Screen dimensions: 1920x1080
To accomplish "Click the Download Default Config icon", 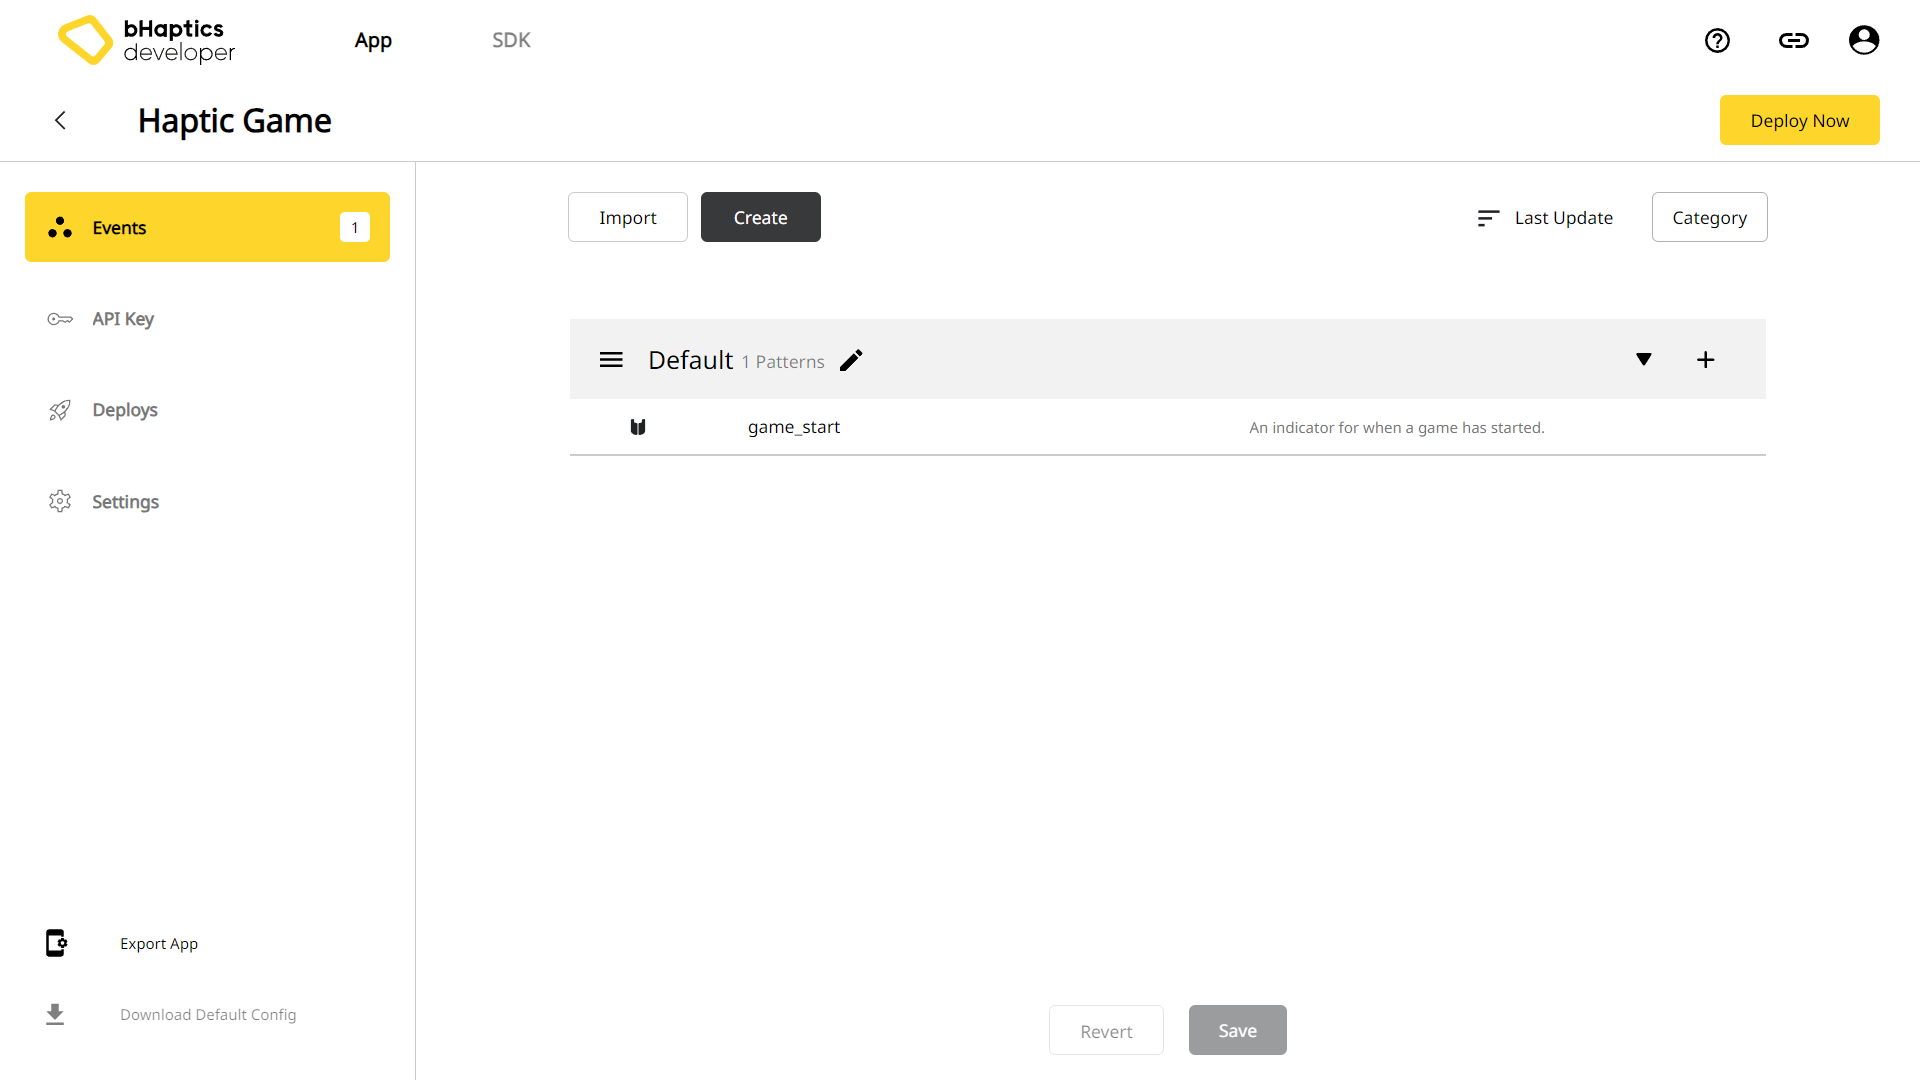I will click(55, 1014).
